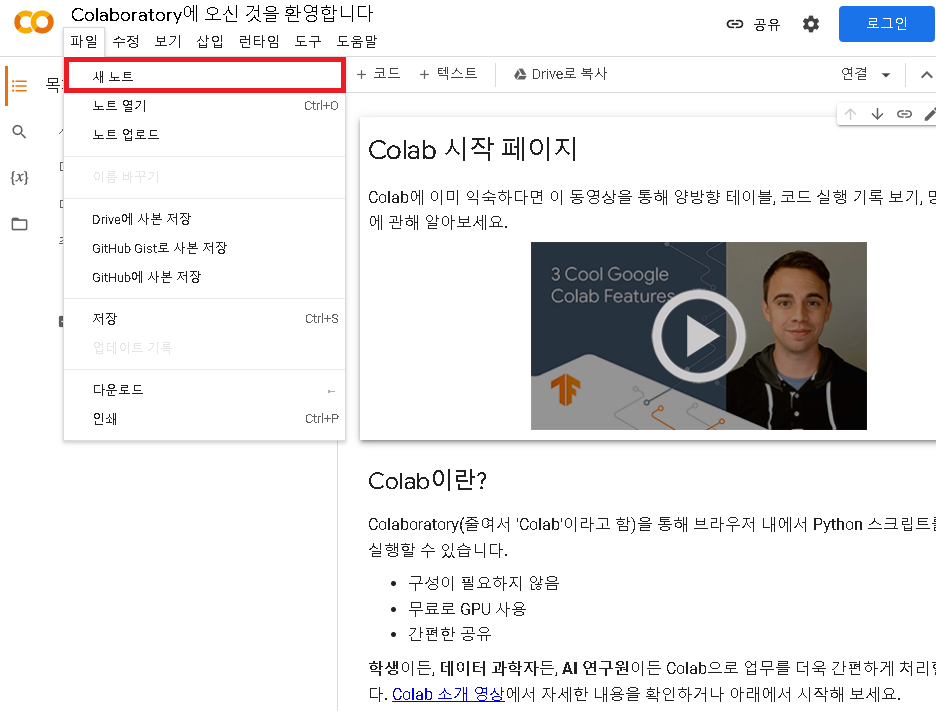Image resolution: width=936 pixels, height=711 pixels.
Task: Copy the cell link using the chain icon
Action: [x=905, y=114]
